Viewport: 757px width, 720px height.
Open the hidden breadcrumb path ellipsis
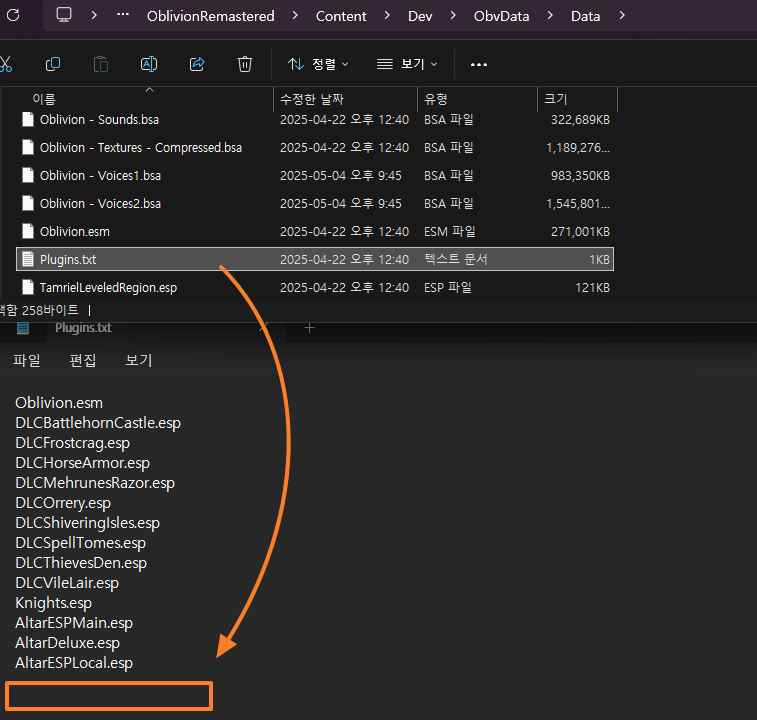123,14
